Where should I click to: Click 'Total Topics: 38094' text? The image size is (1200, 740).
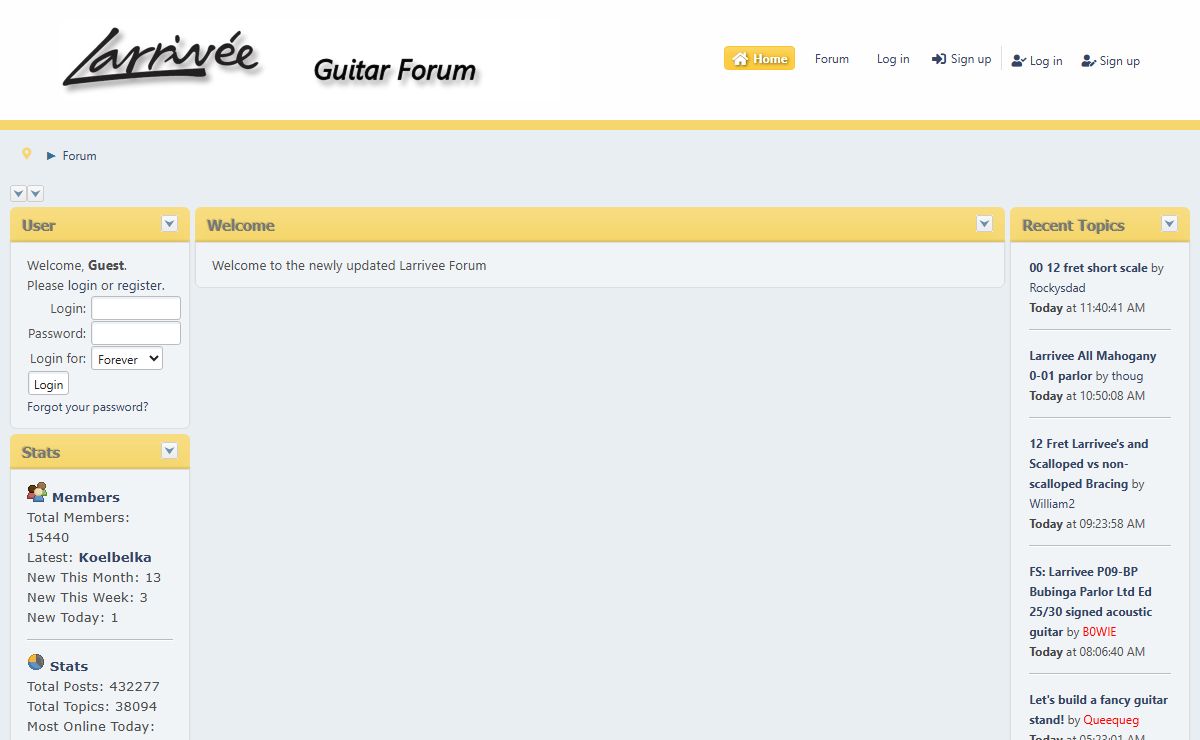92,707
